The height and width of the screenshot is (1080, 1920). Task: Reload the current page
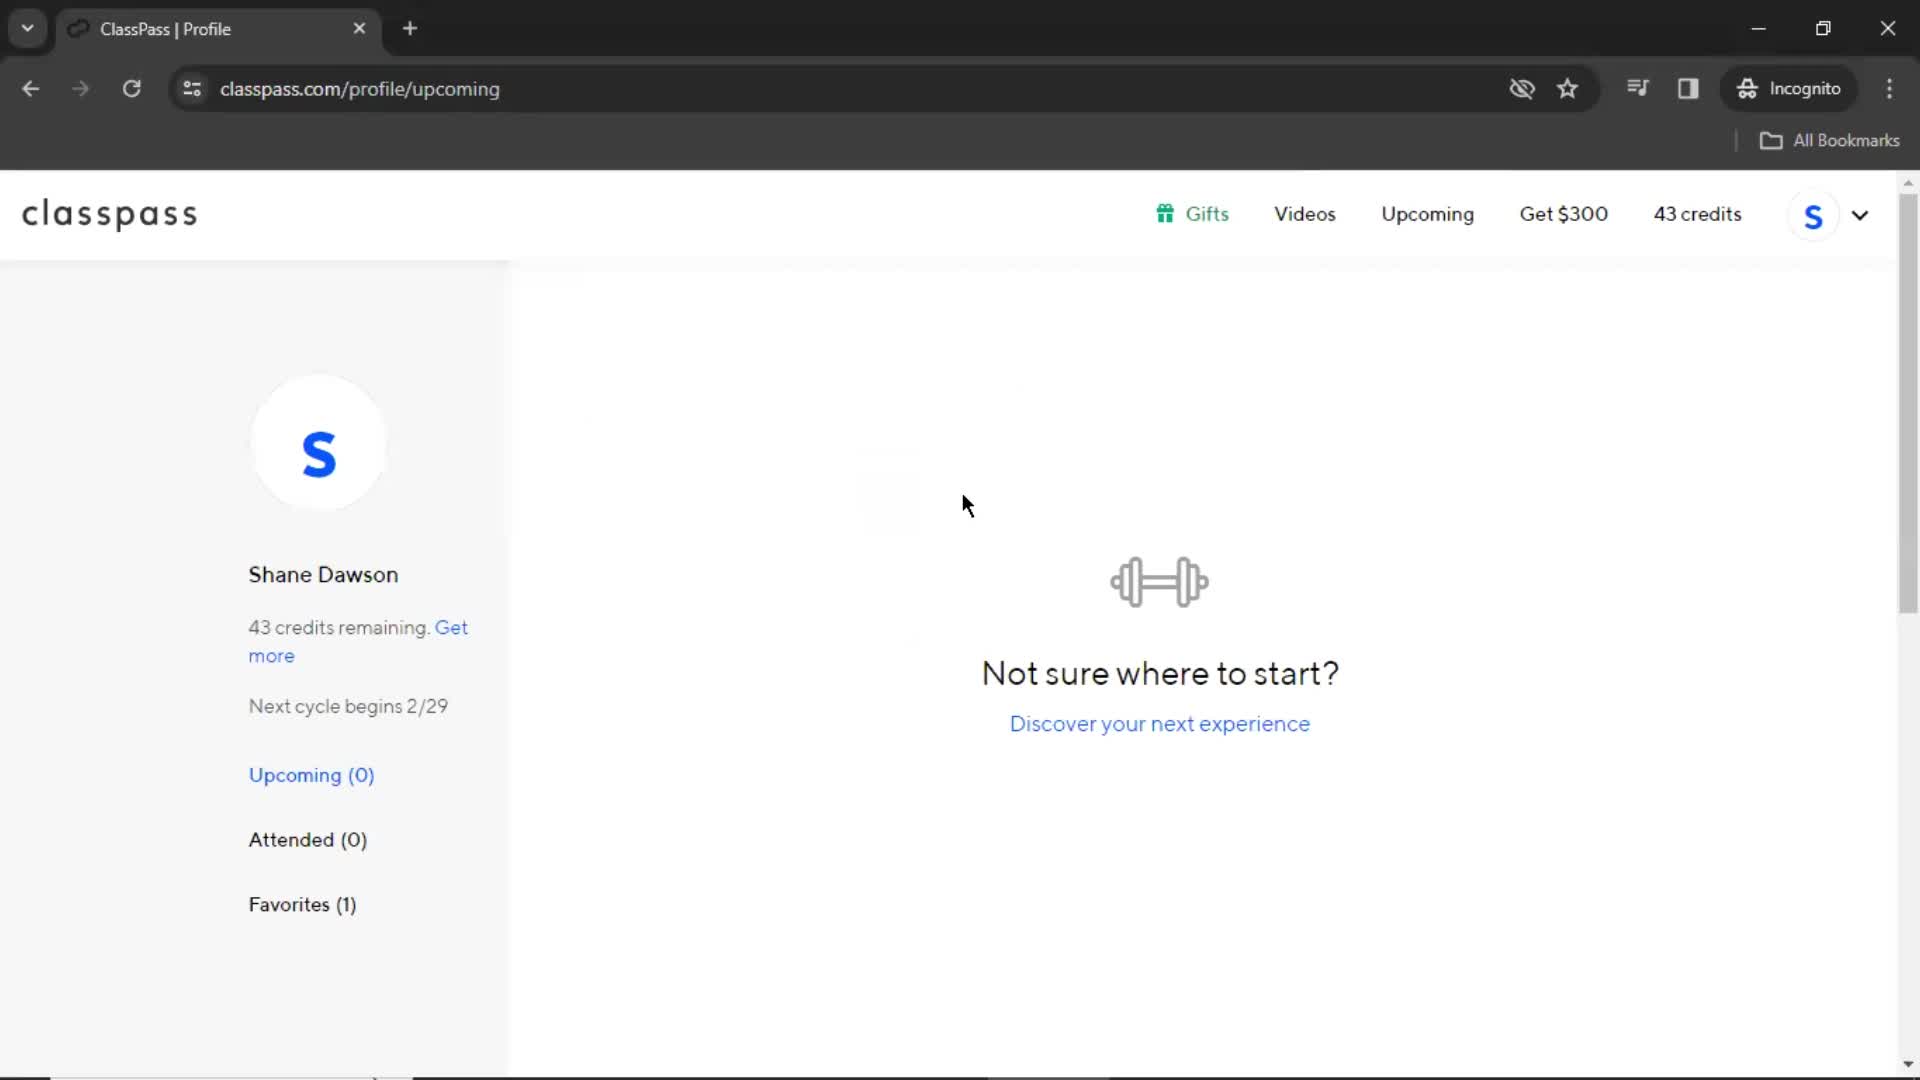(x=131, y=89)
